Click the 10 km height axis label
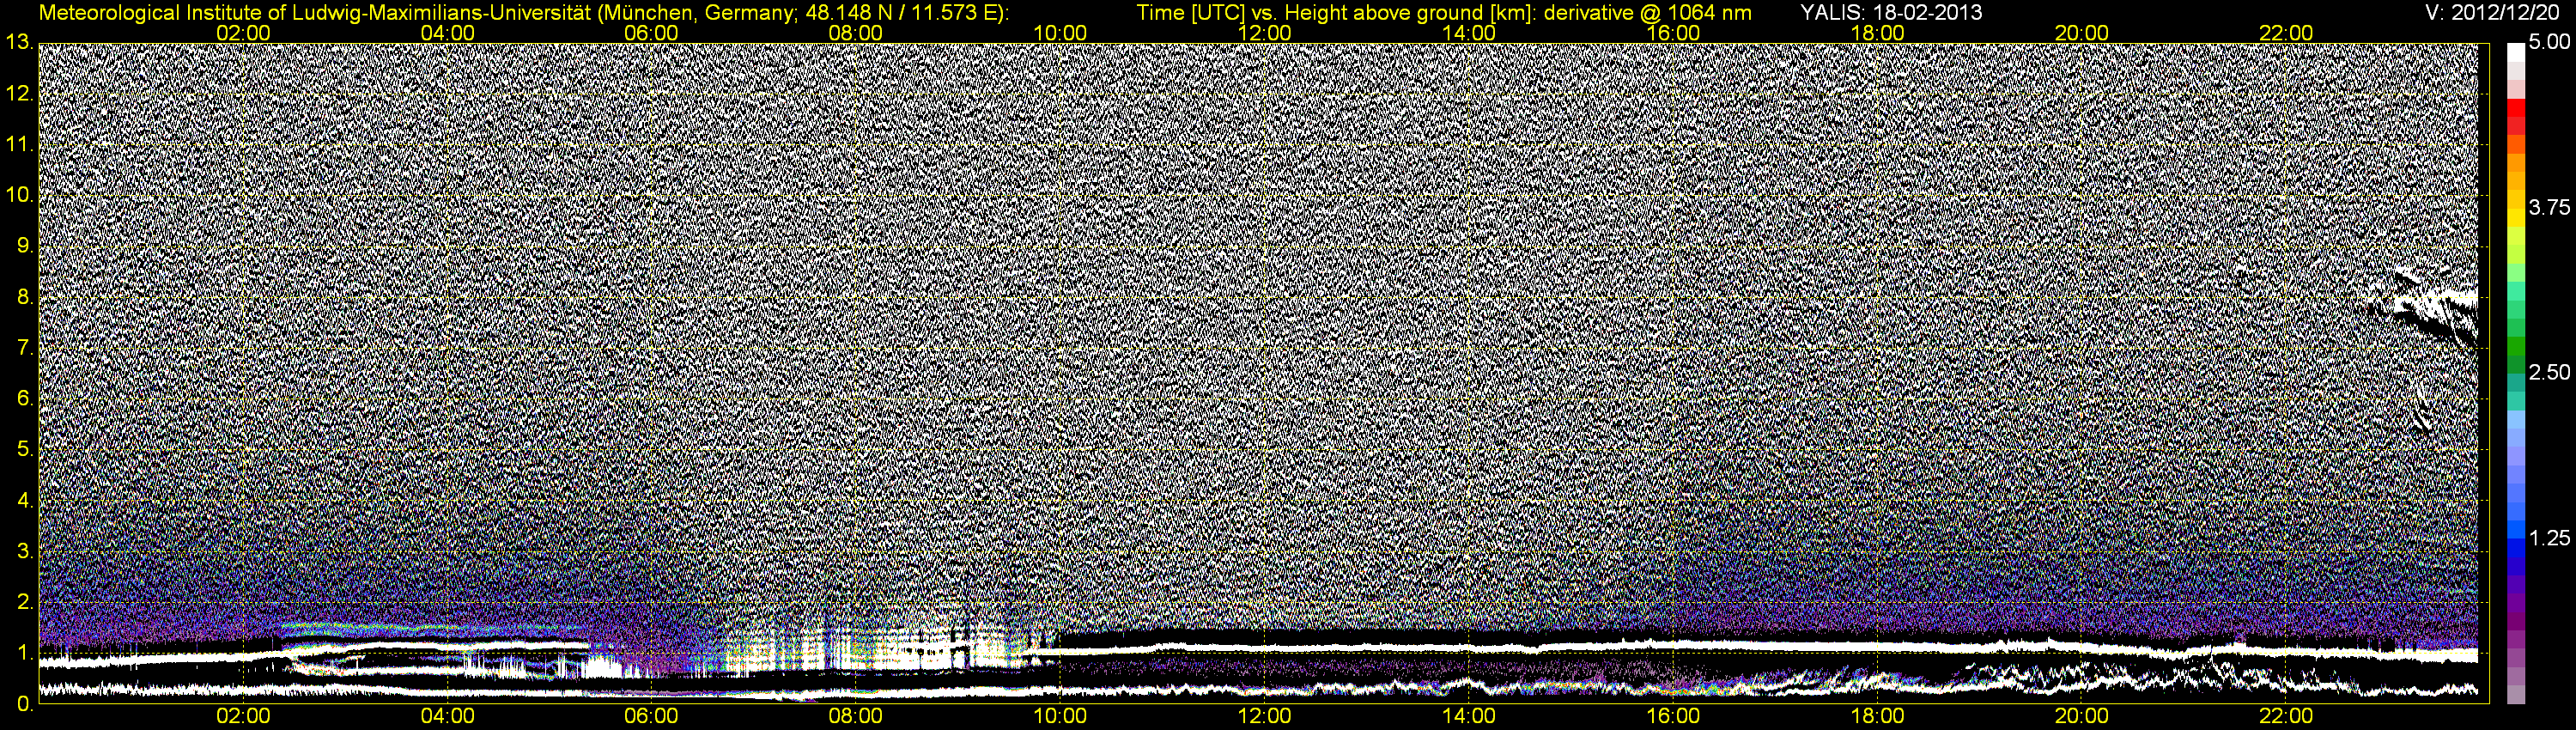Image resolution: width=2576 pixels, height=730 pixels. [19, 195]
